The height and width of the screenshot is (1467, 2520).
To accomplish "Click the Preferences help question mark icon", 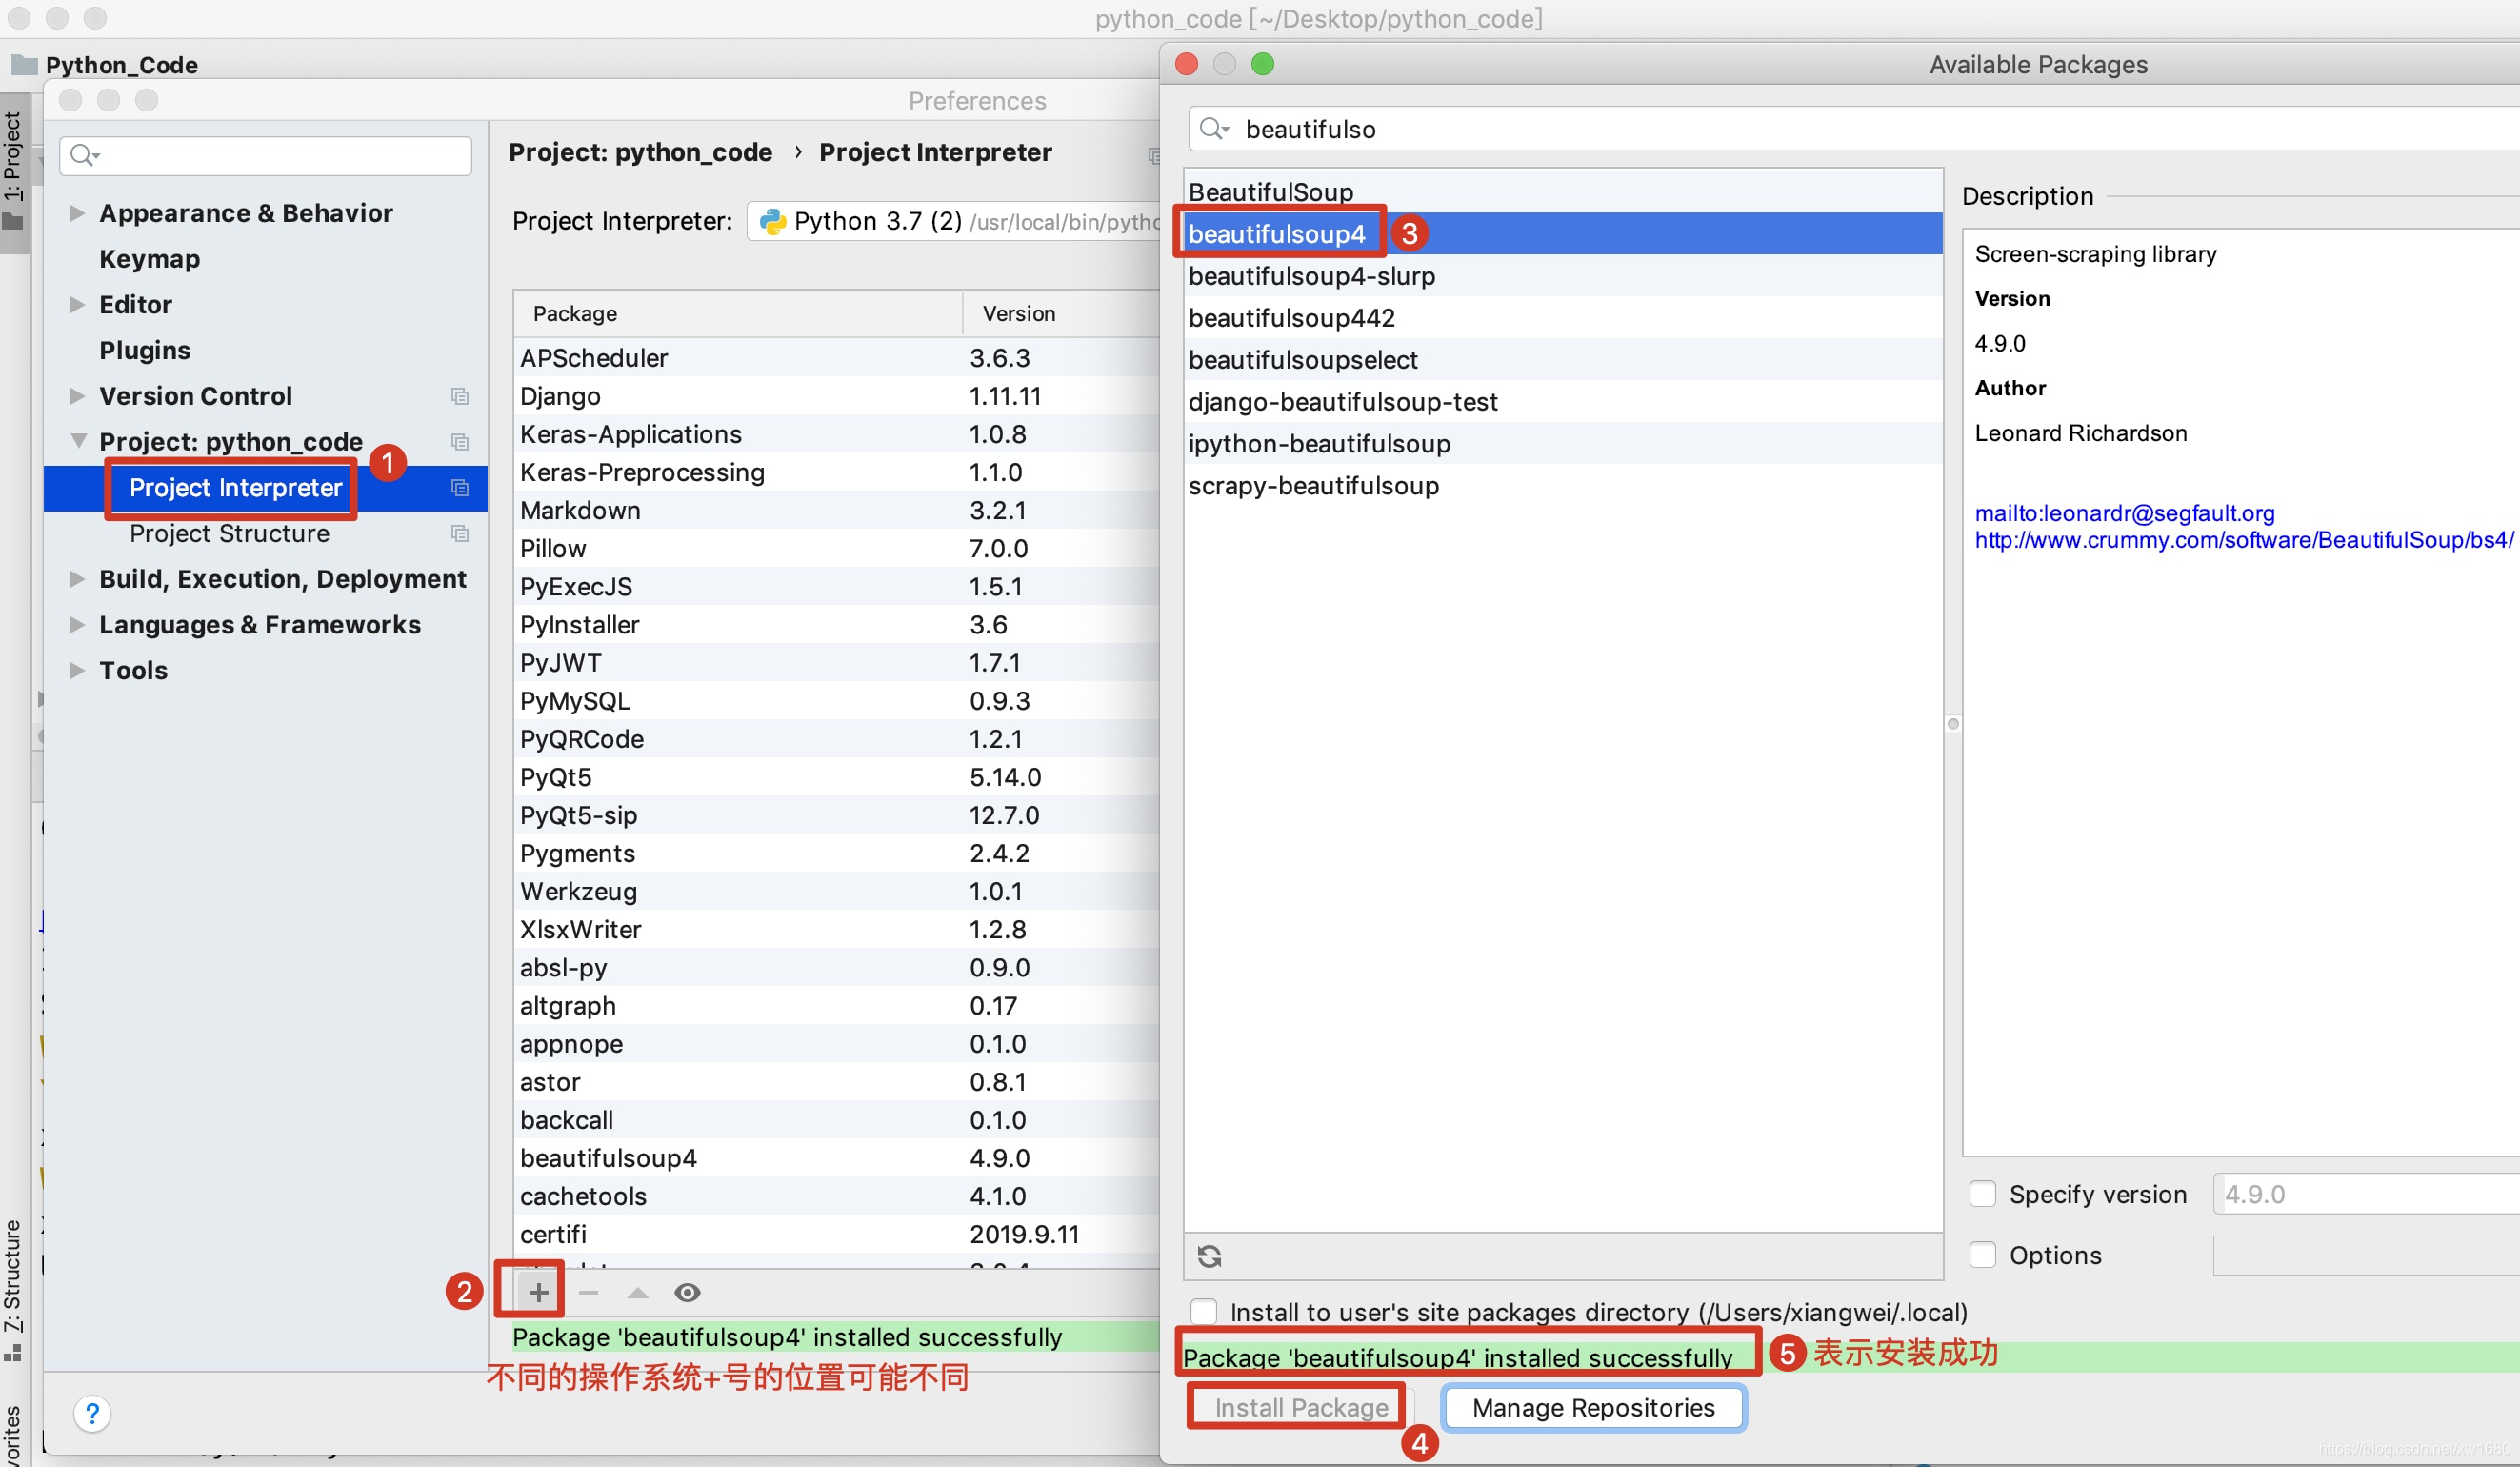I will click(92, 1413).
